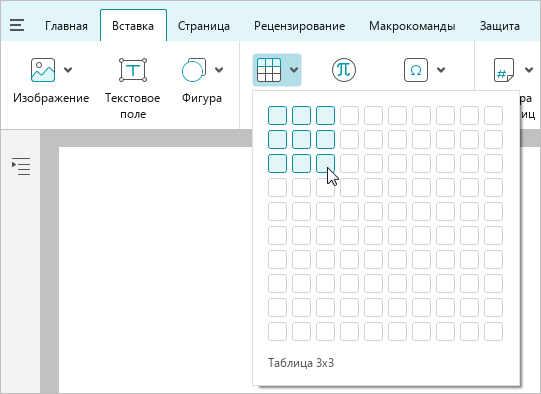Image resolution: width=541 pixels, height=394 pixels.
Task: Collapse the table dropdown arrow
Action: 294,70
